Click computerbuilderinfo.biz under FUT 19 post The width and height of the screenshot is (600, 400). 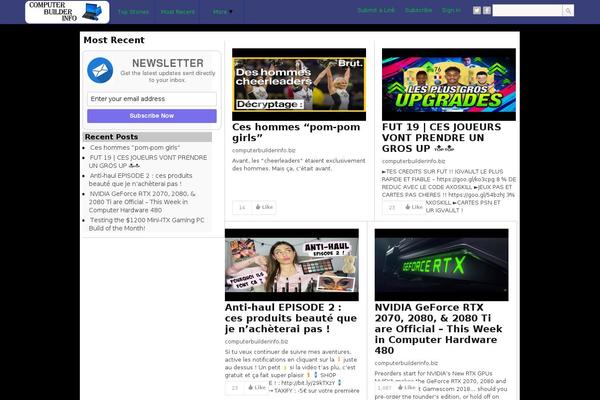[x=413, y=161]
